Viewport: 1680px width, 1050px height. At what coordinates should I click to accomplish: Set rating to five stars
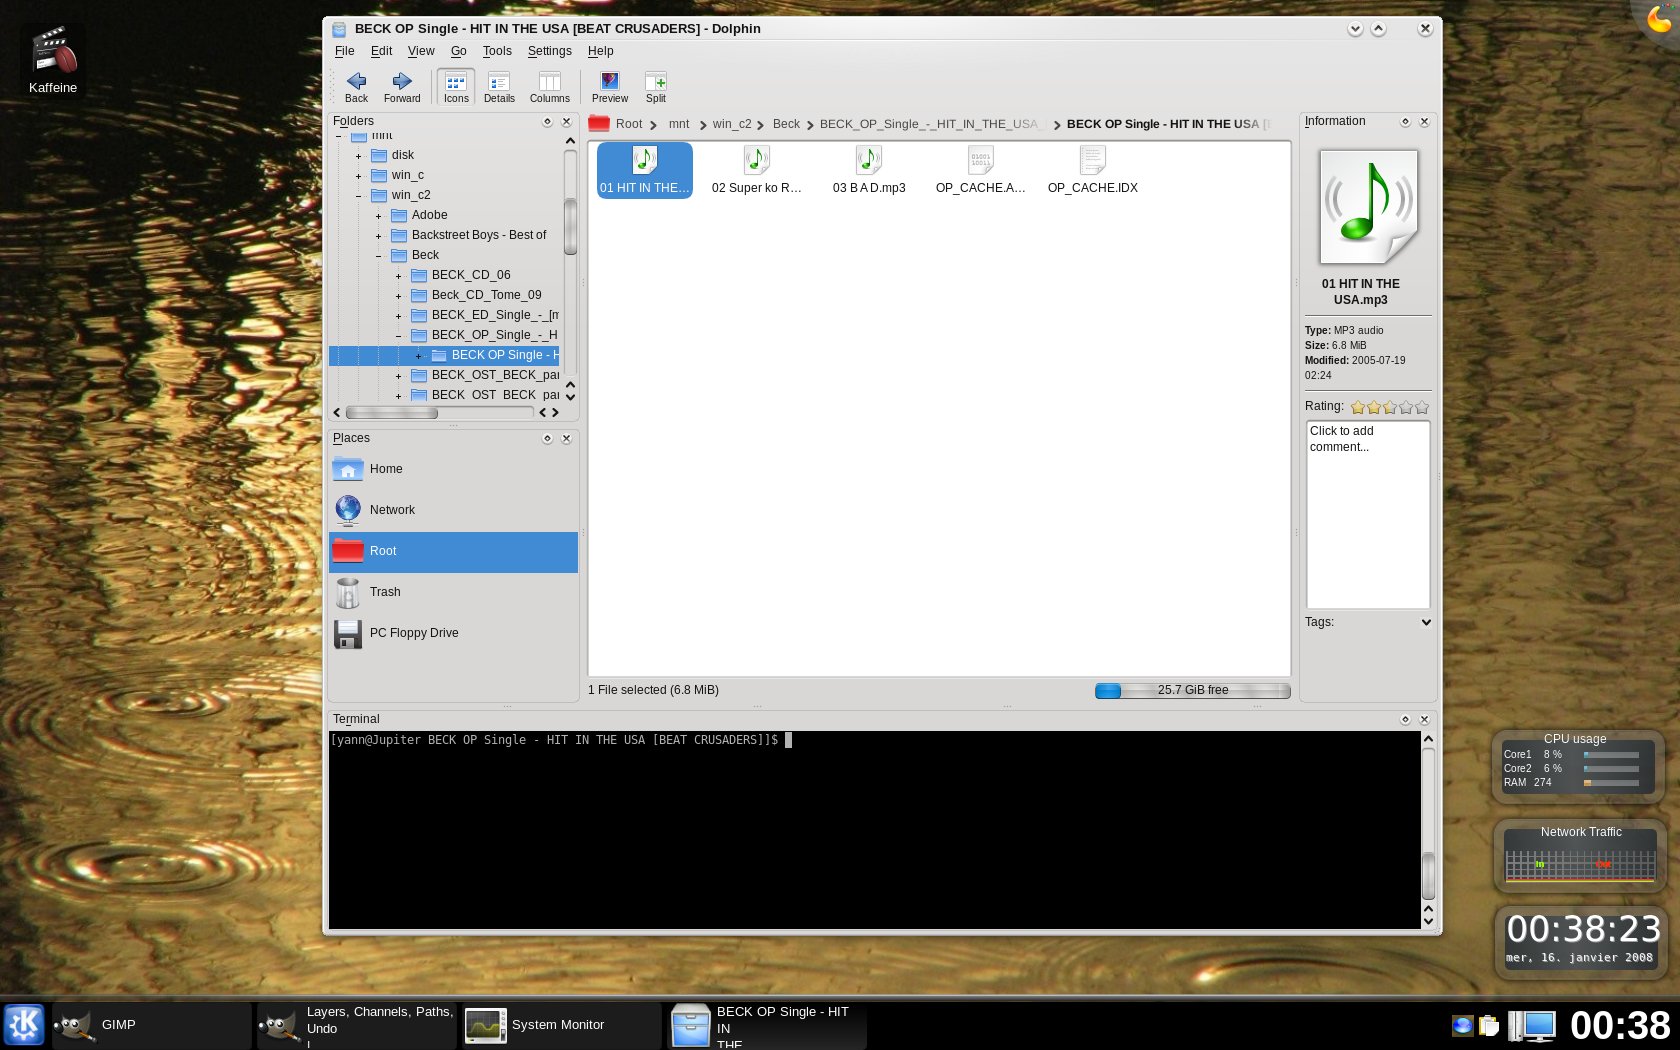1422,407
